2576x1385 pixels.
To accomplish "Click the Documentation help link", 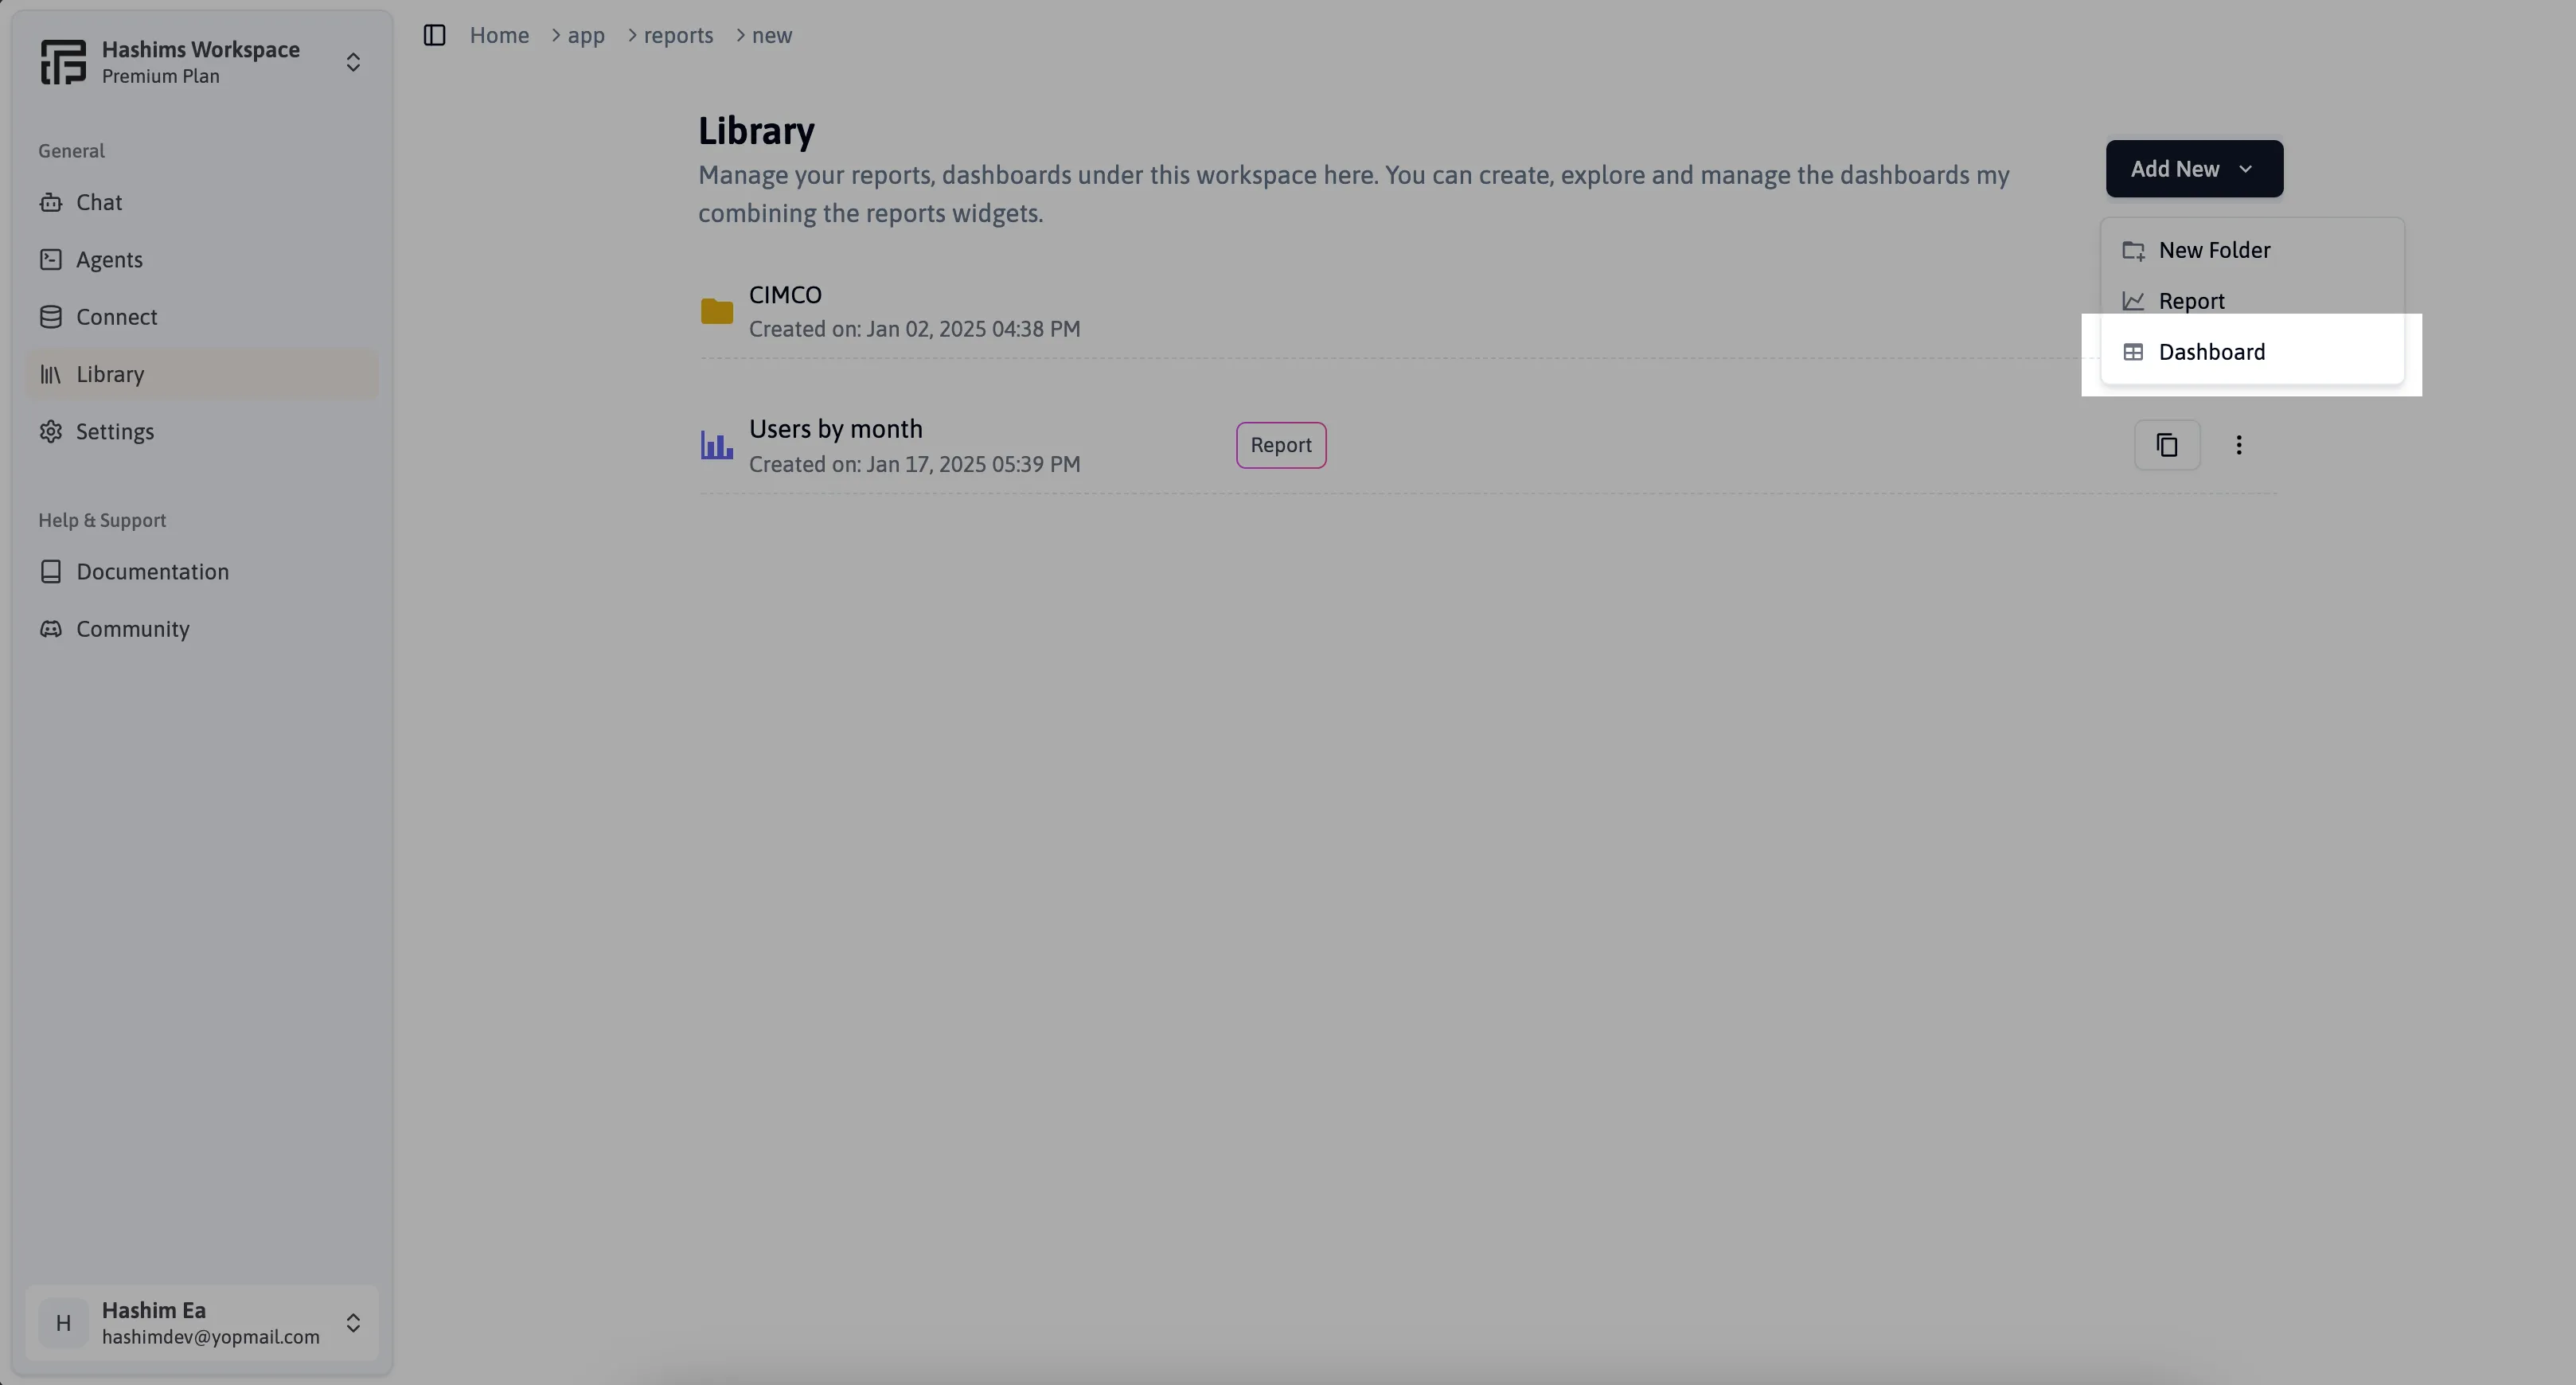I will pos(152,570).
